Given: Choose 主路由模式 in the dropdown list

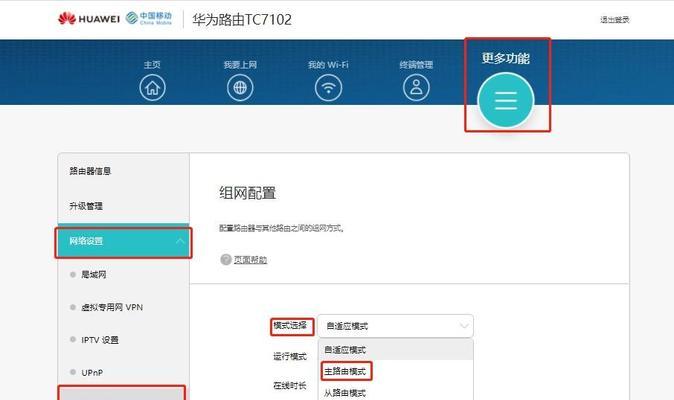Looking at the screenshot, I should click(395, 371).
